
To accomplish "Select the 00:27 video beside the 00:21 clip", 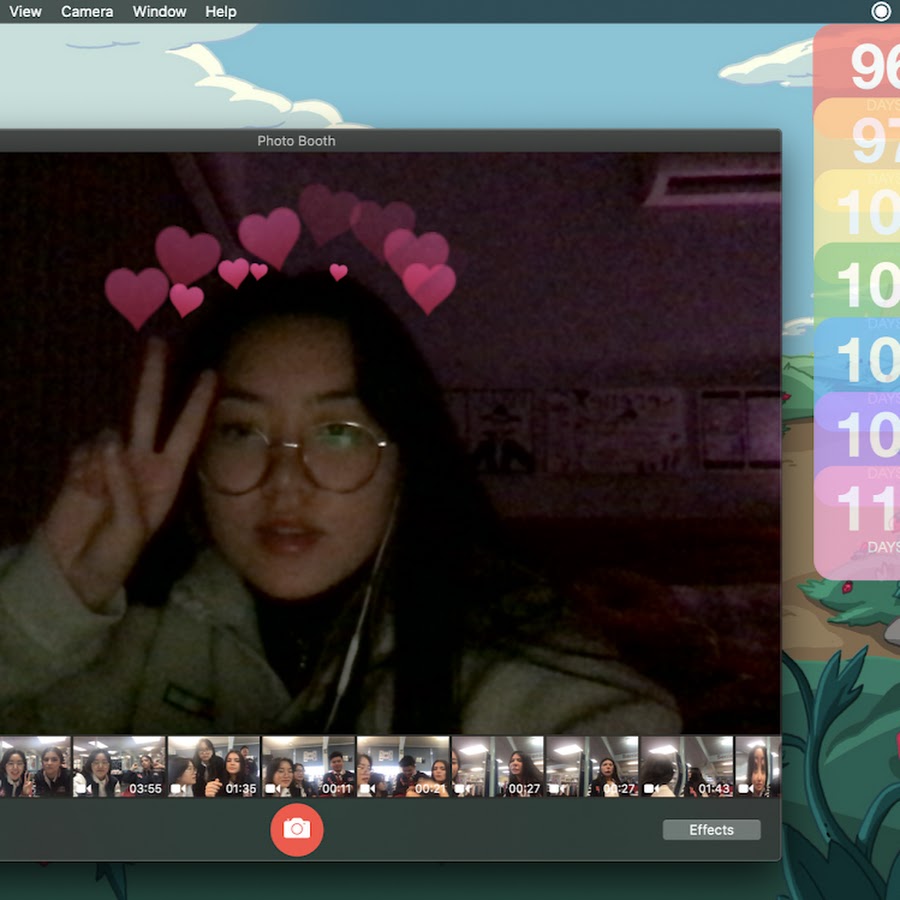I will 498,766.
